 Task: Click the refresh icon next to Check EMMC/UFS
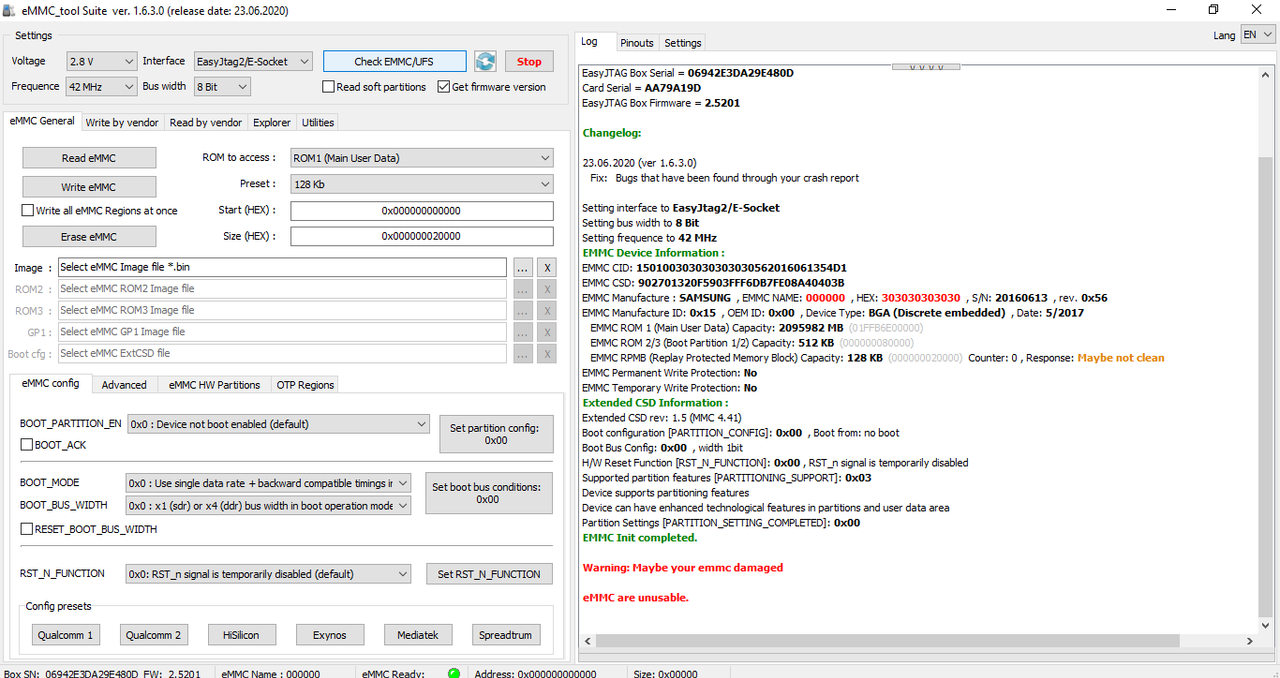485,61
